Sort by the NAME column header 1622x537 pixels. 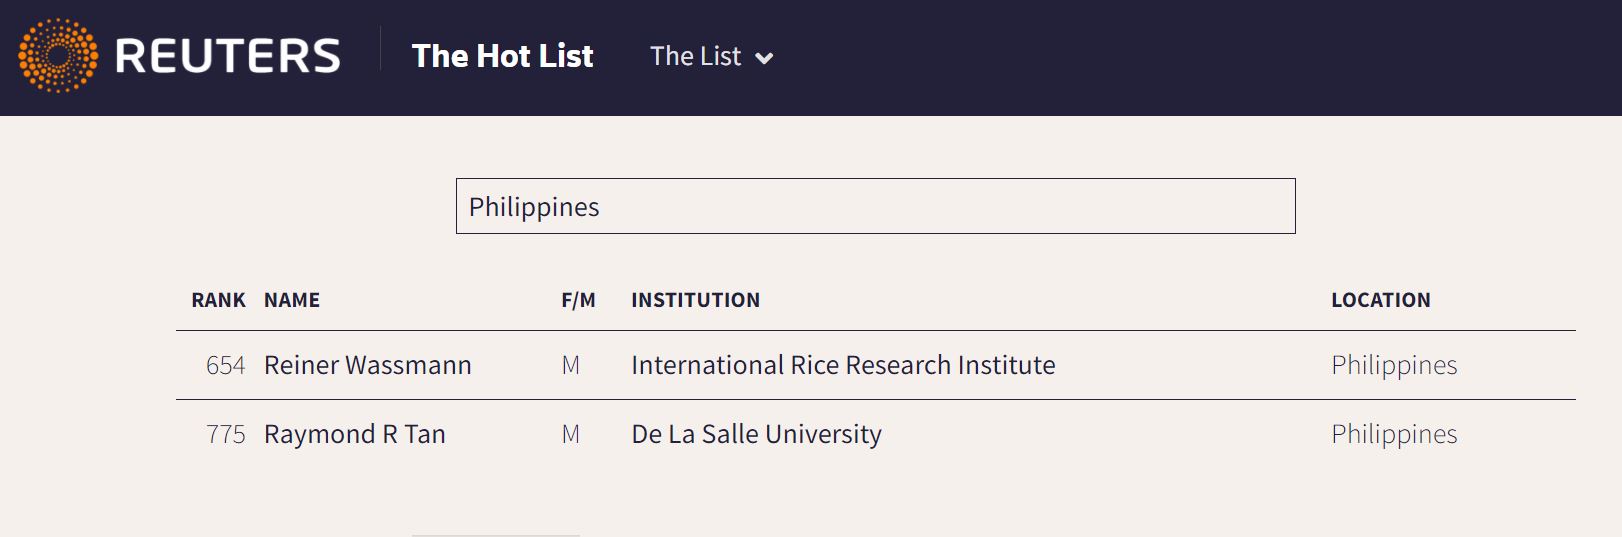tap(292, 300)
